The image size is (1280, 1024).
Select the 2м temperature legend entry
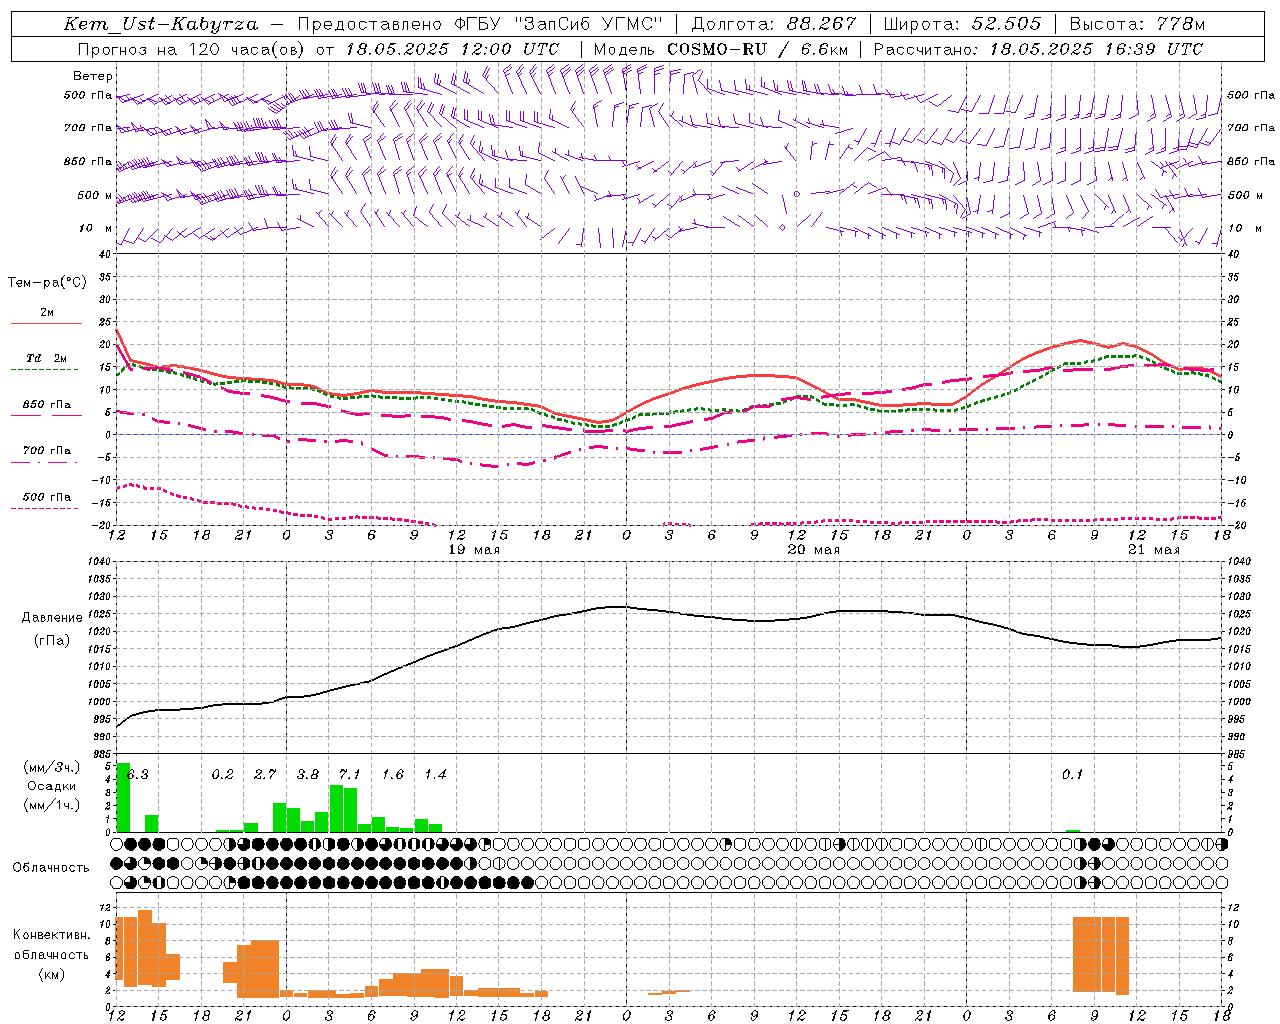(x=47, y=312)
